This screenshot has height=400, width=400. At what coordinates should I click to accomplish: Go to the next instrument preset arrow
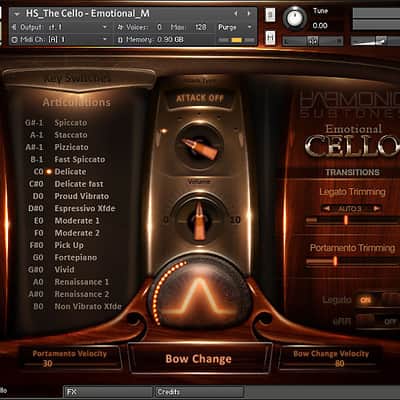[249, 14]
